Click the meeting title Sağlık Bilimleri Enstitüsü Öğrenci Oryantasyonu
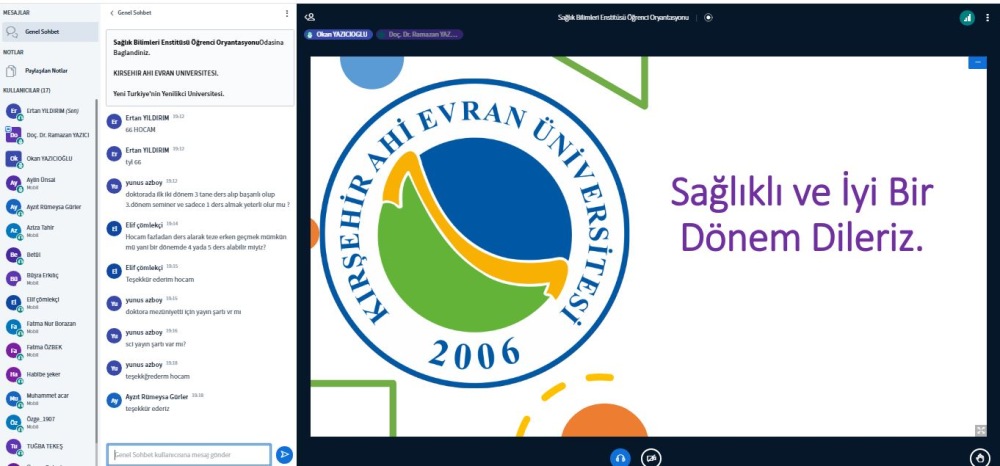This screenshot has height=466, width=1000. [623, 18]
